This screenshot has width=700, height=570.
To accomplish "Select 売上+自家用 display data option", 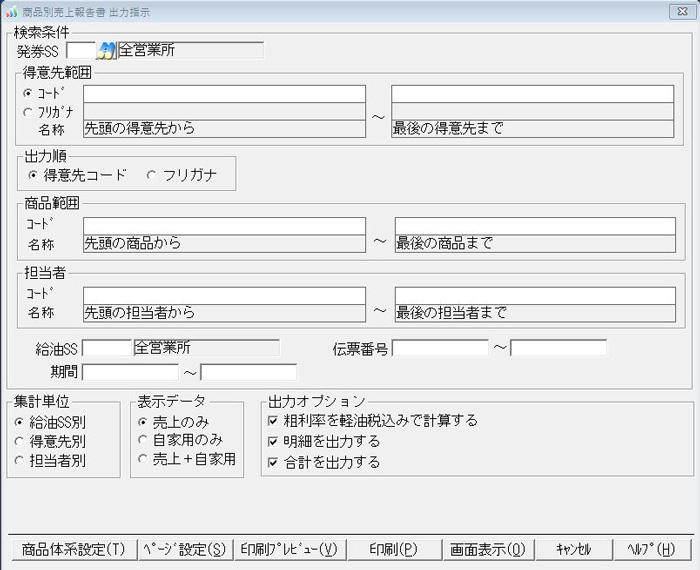I will 144,459.
